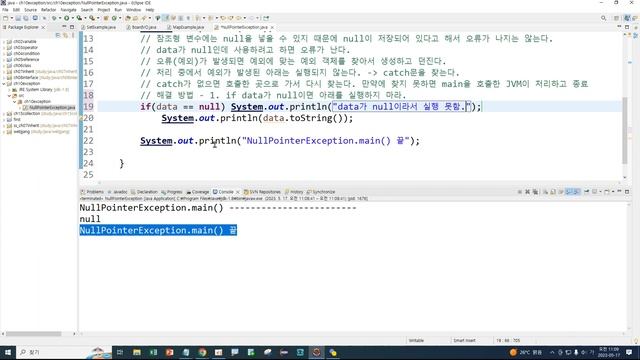Click the Coverage run toolbar icon

coord(79,18)
